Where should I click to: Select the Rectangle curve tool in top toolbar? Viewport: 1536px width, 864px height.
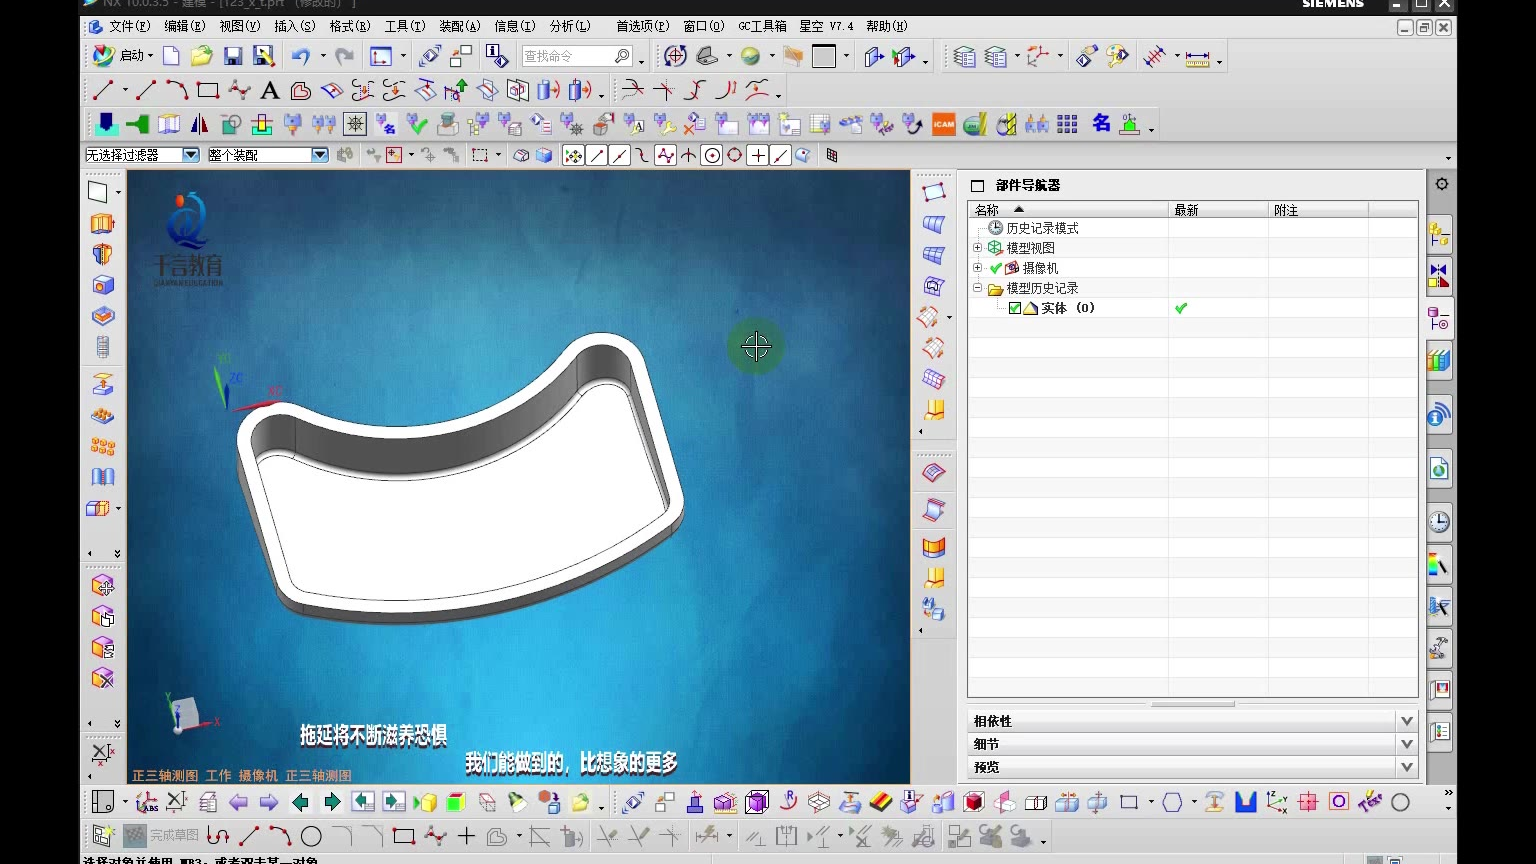[x=208, y=91]
